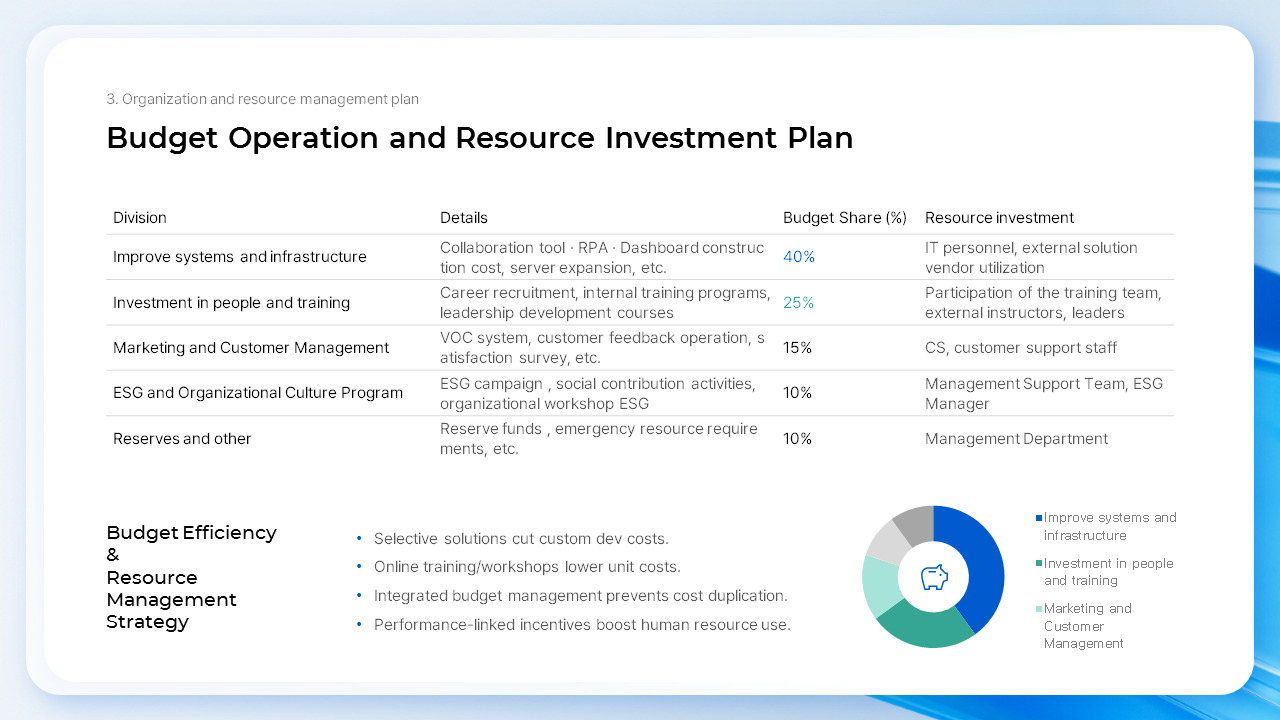Viewport: 1280px width, 720px height.
Task: Click the Details column header
Action: pos(463,217)
